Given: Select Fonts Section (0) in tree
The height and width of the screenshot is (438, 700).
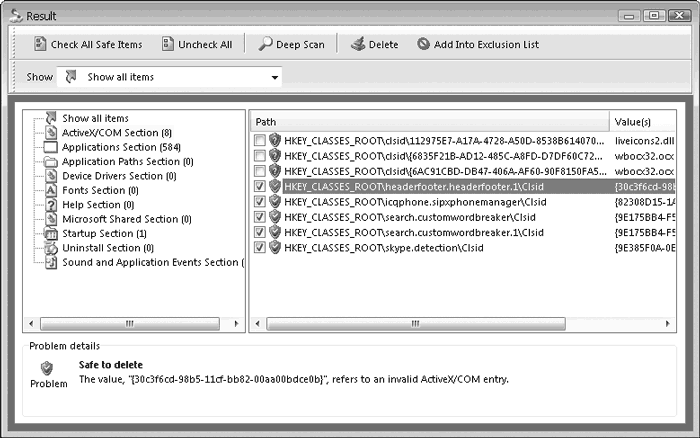Looking at the screenshot, I should (100, 190).
